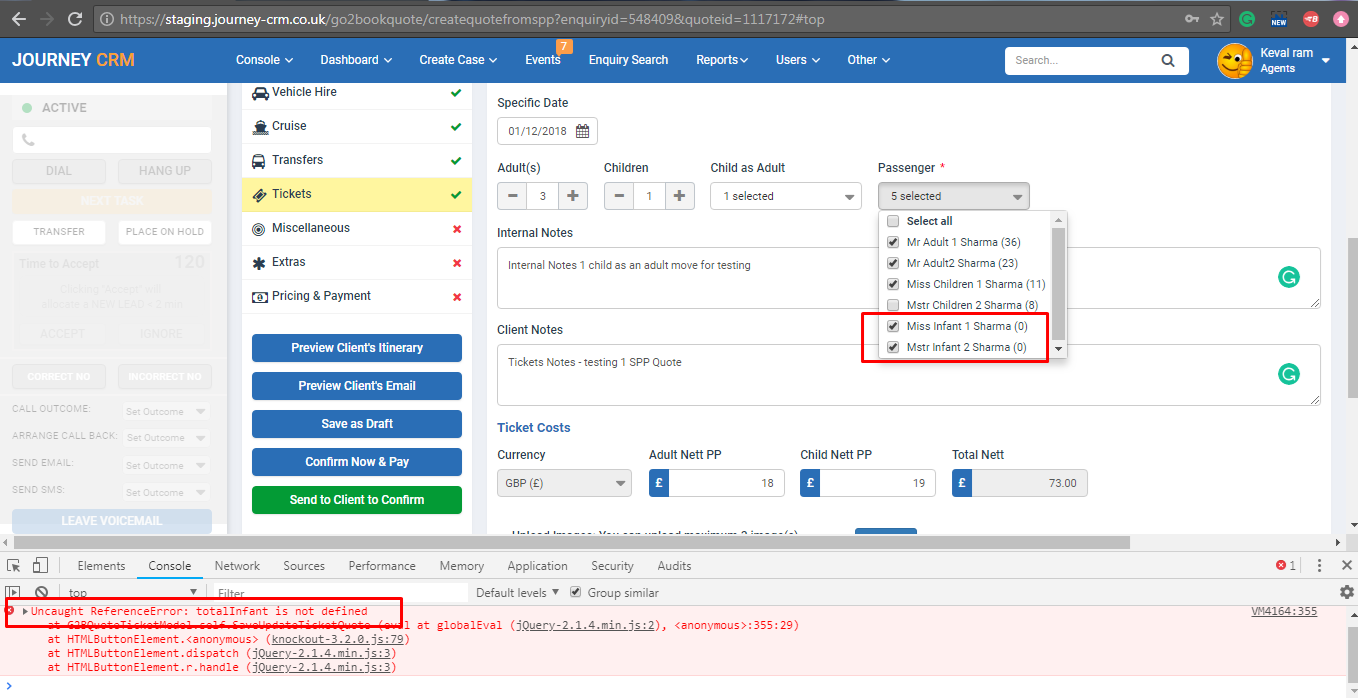Click the Keval ram avatar image

pos(1234,61)
